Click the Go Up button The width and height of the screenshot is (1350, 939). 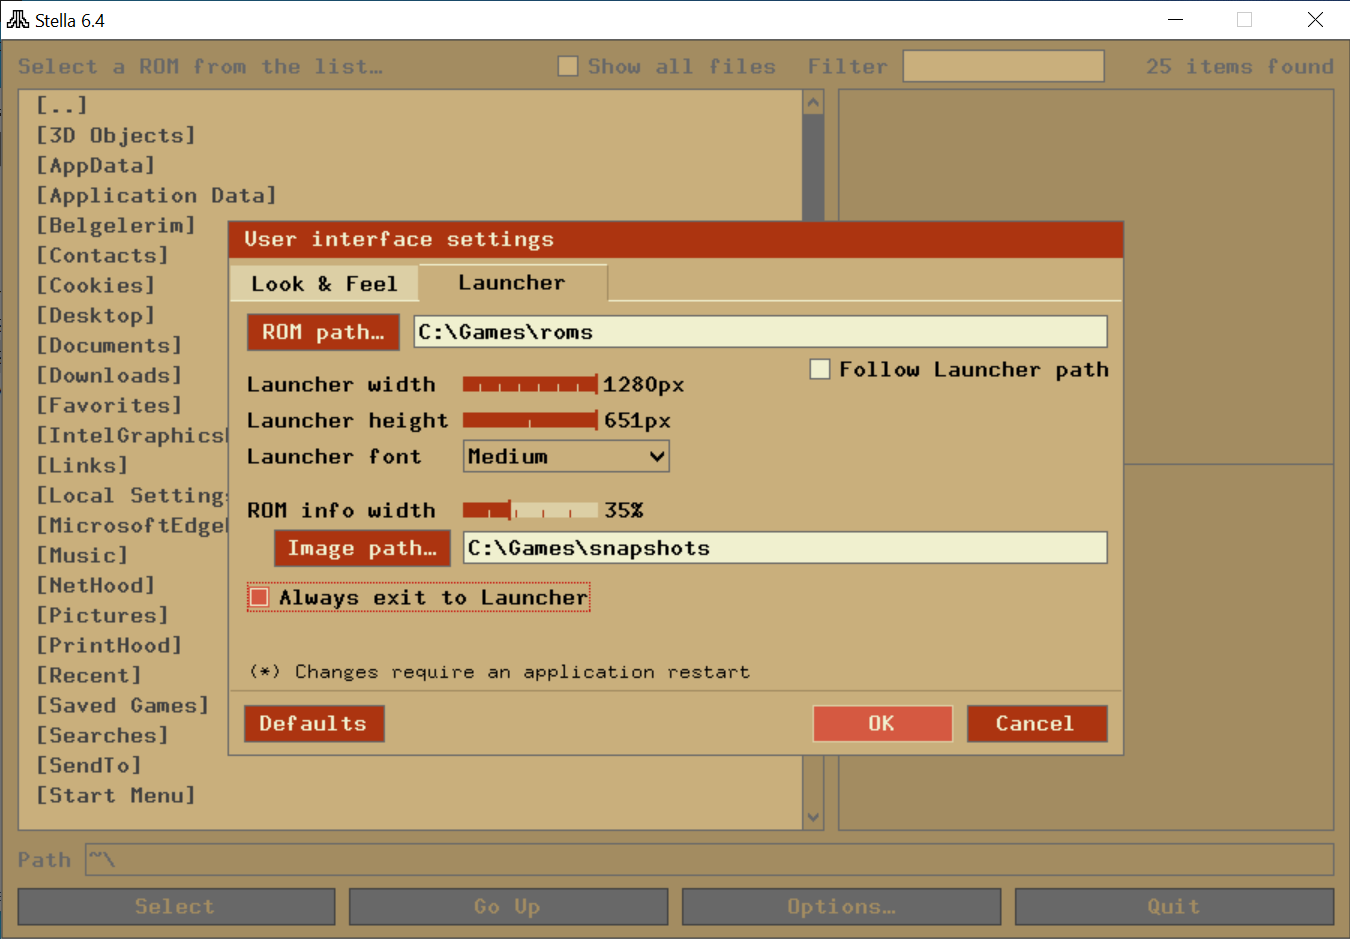[x=508, y=907]
